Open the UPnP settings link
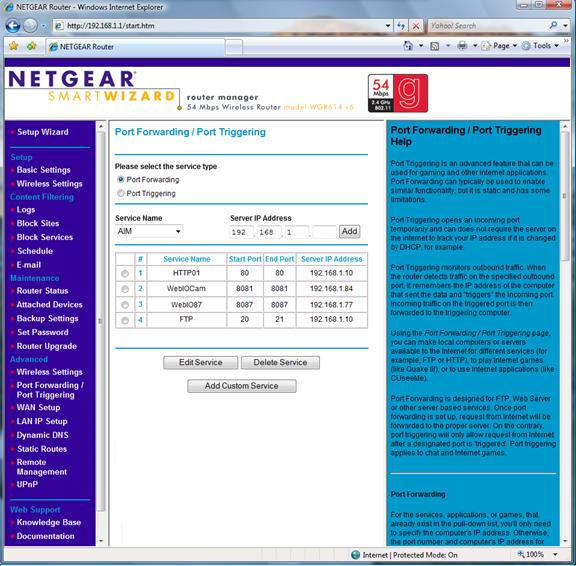Viewport: 576px width, 566px height. [27, 484]
